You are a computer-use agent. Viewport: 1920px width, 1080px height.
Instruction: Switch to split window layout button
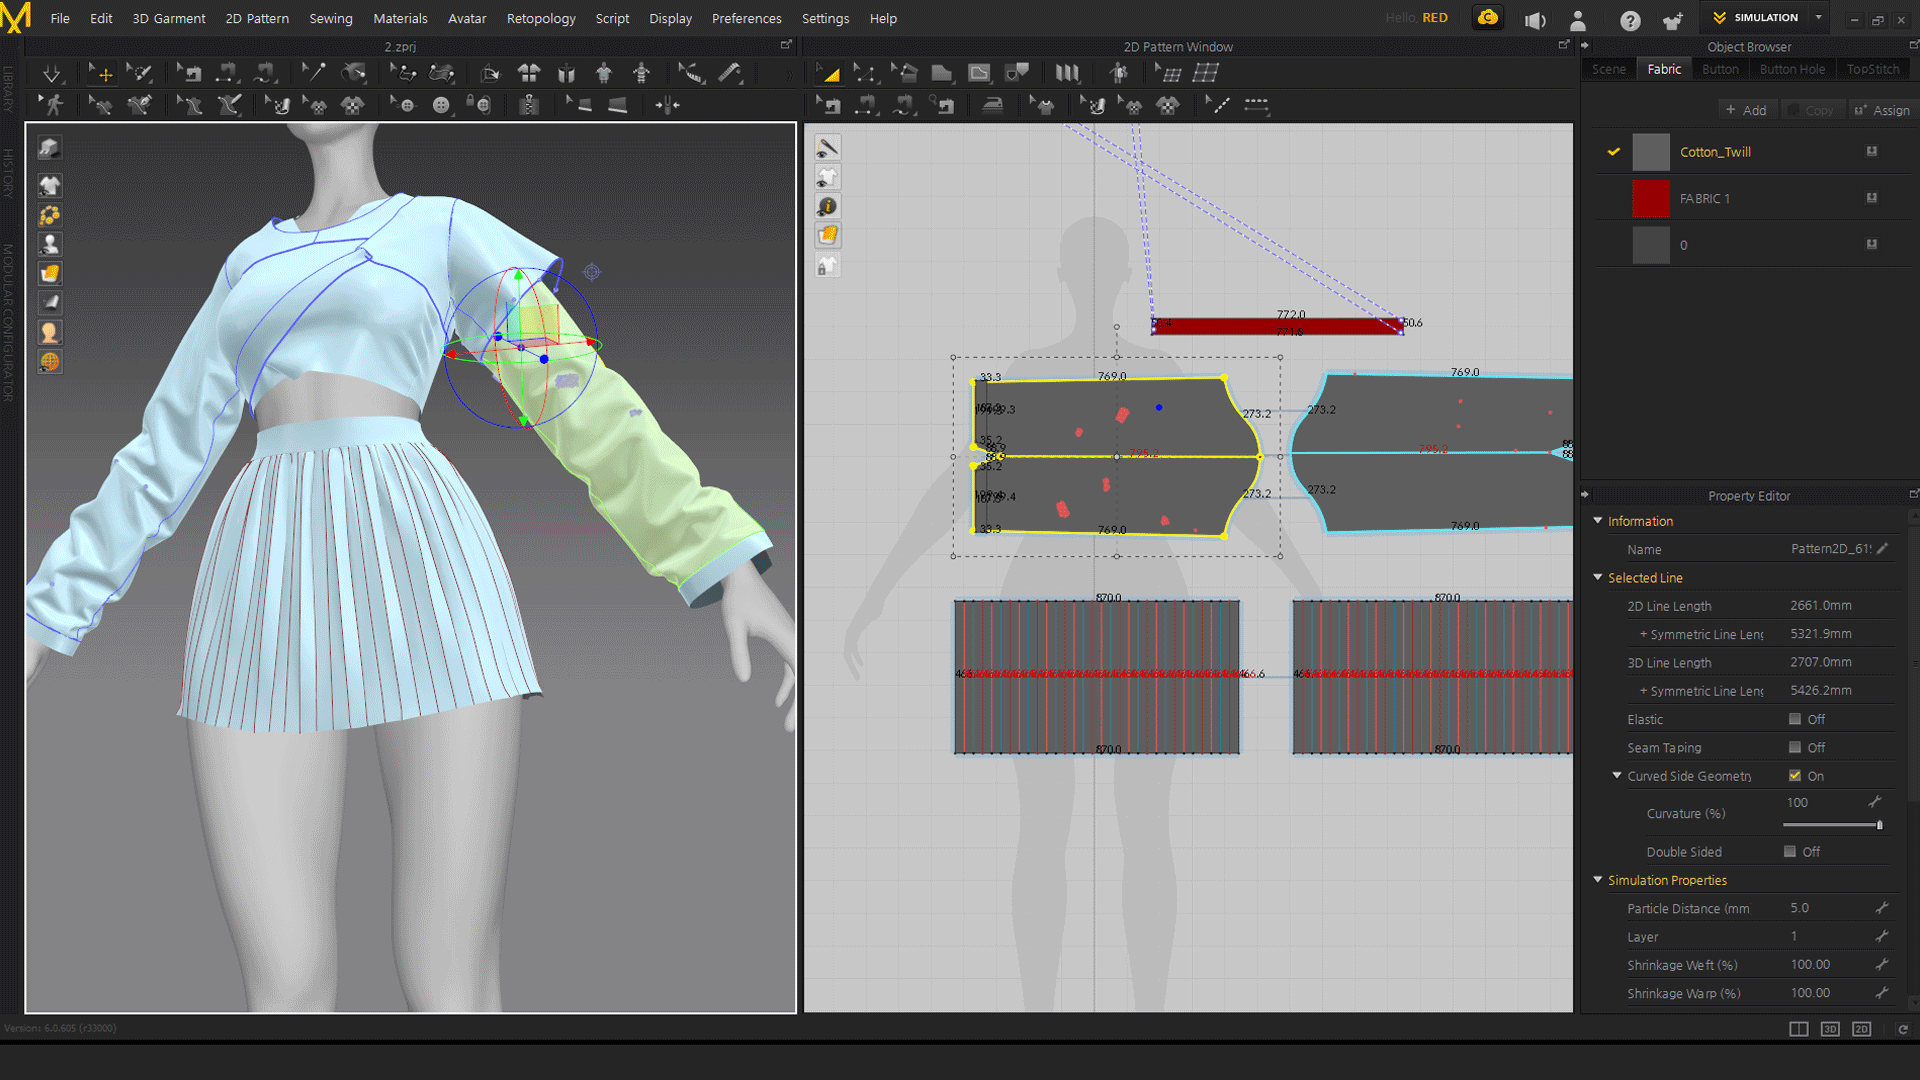1799,1029
